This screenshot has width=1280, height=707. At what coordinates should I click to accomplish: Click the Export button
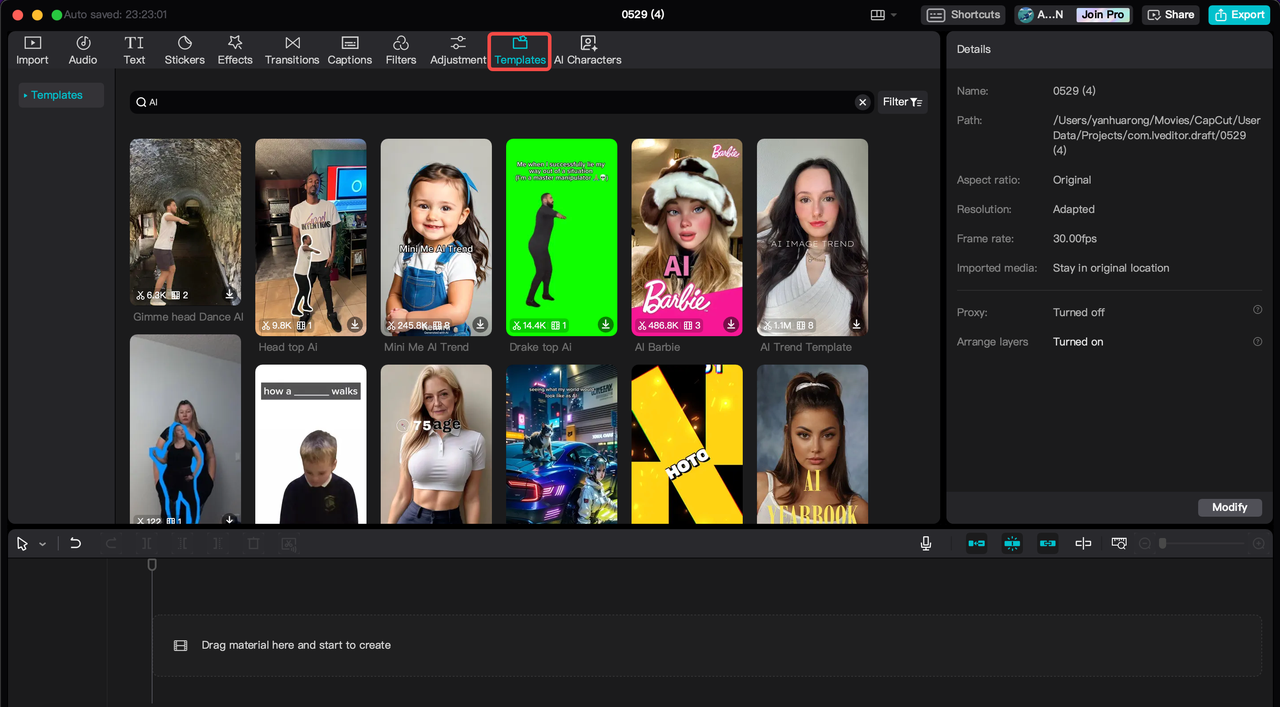pos(1238,15)
